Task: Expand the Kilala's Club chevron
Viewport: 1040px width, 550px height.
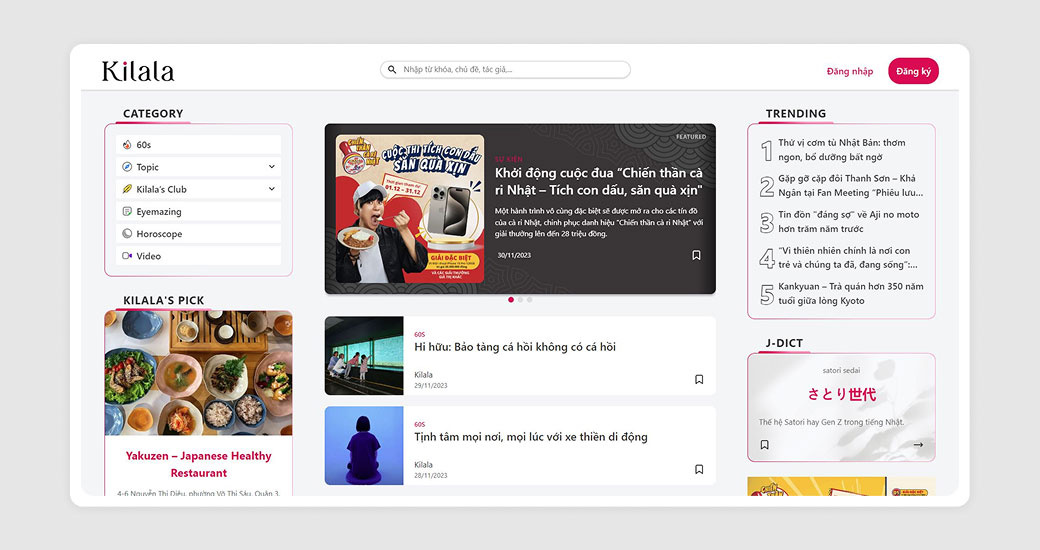Action: (271, 189)
